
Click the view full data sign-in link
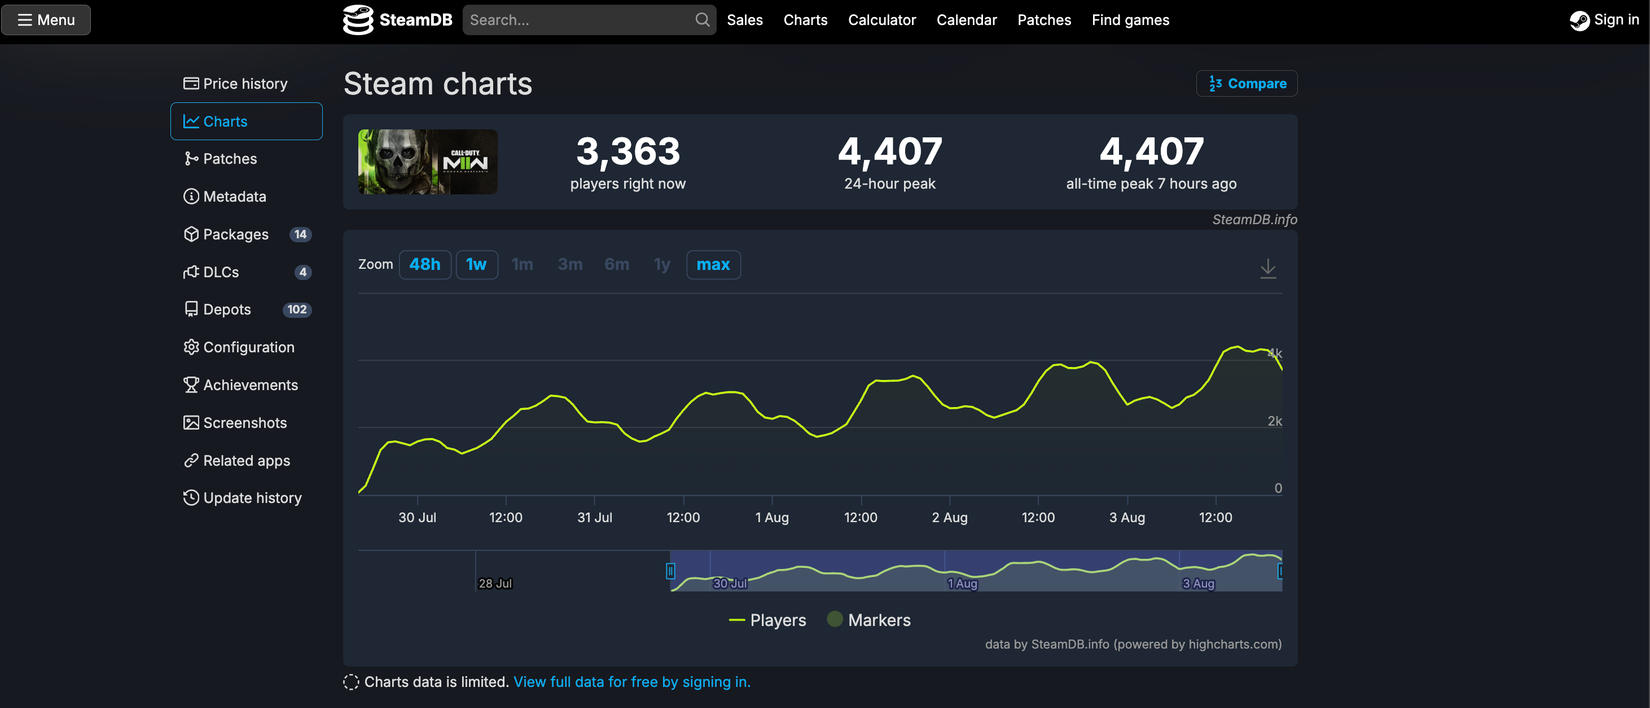click(631, 682)
